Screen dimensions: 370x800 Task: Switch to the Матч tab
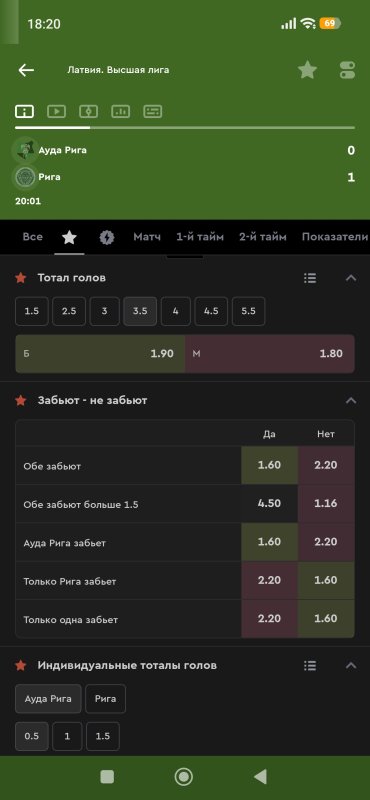147,237
